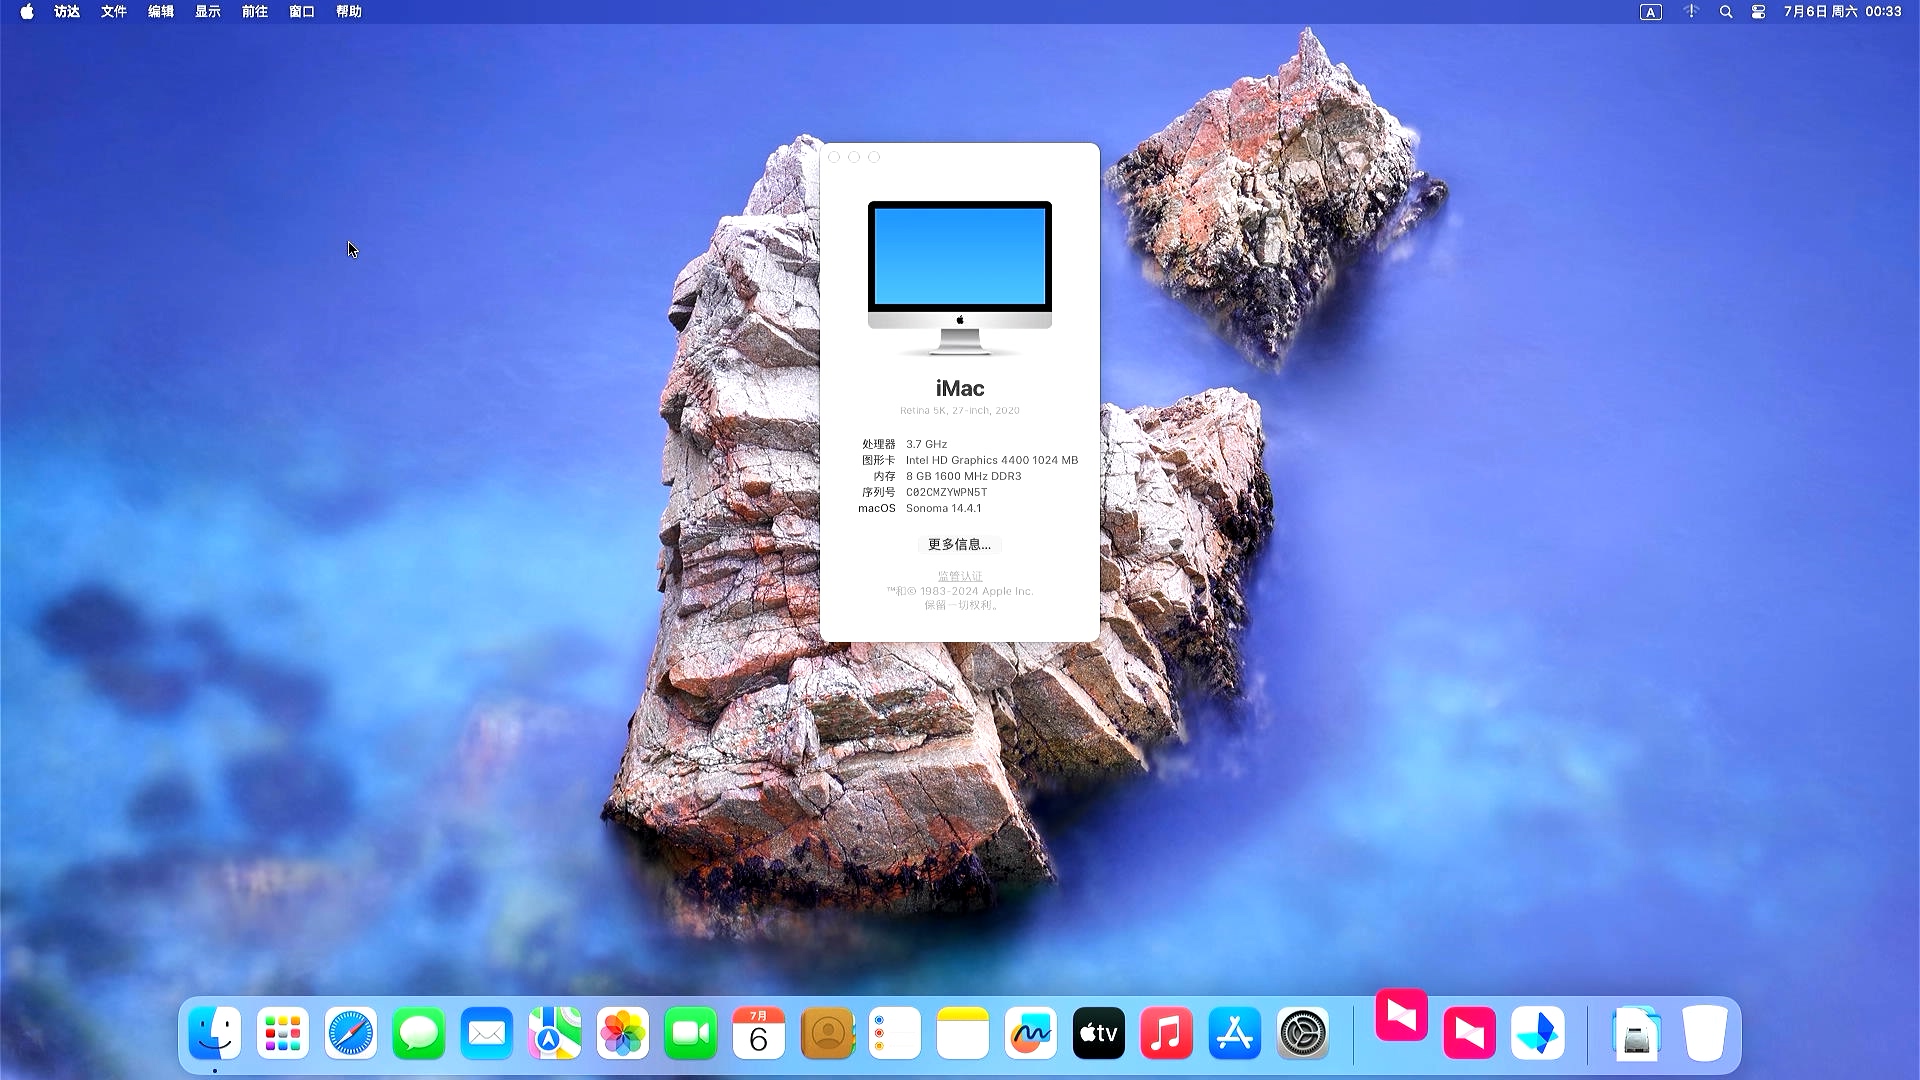The width and height of the screenshot is (1920, 1080).
Task: Open the Photos app in Dock
Action: point(623,1034)
